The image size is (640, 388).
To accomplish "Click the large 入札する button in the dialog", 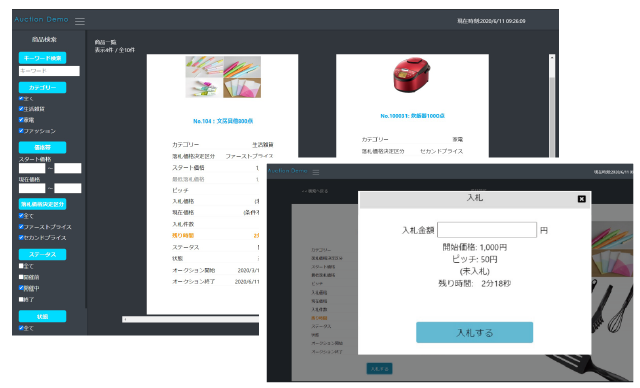I will (x=474, y=333).
